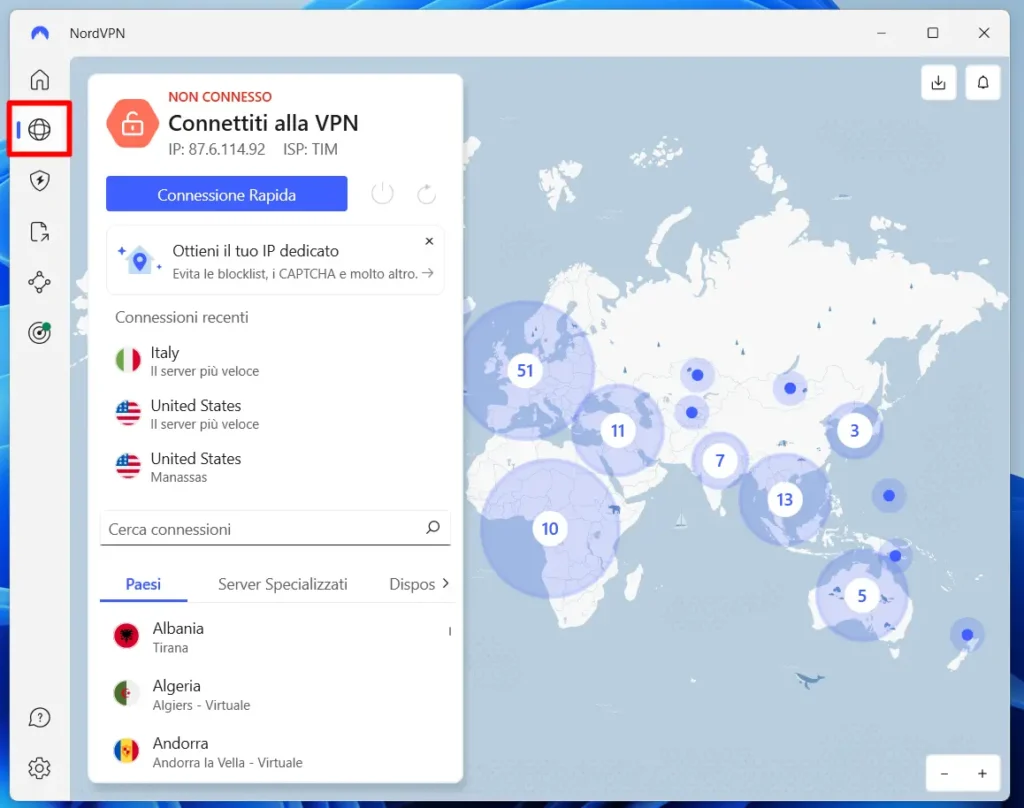Click the orange unlocked padlock status icon
Screen dimensions: 1024x808
(133, 123)
